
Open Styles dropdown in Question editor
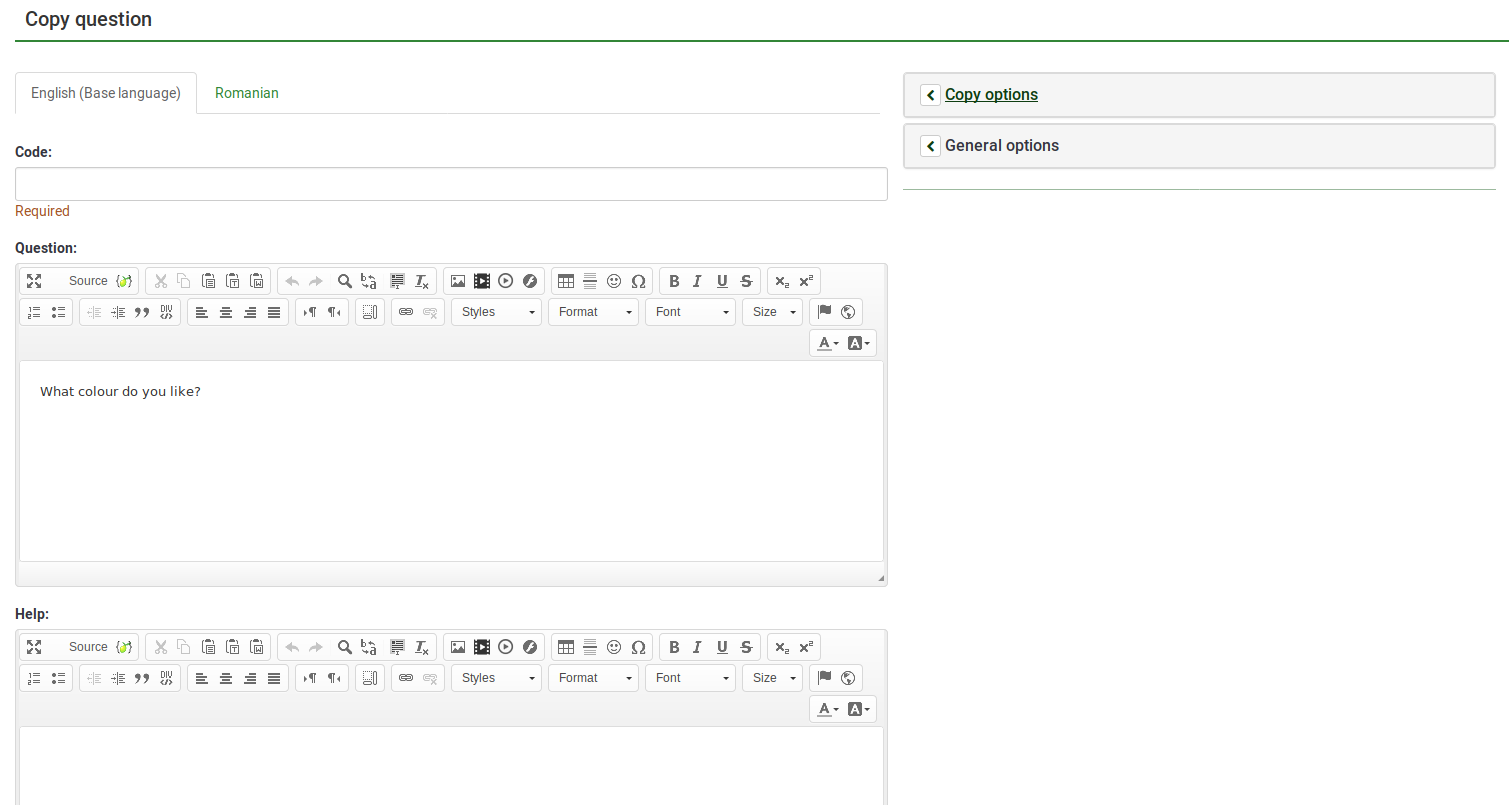[496, 312]
